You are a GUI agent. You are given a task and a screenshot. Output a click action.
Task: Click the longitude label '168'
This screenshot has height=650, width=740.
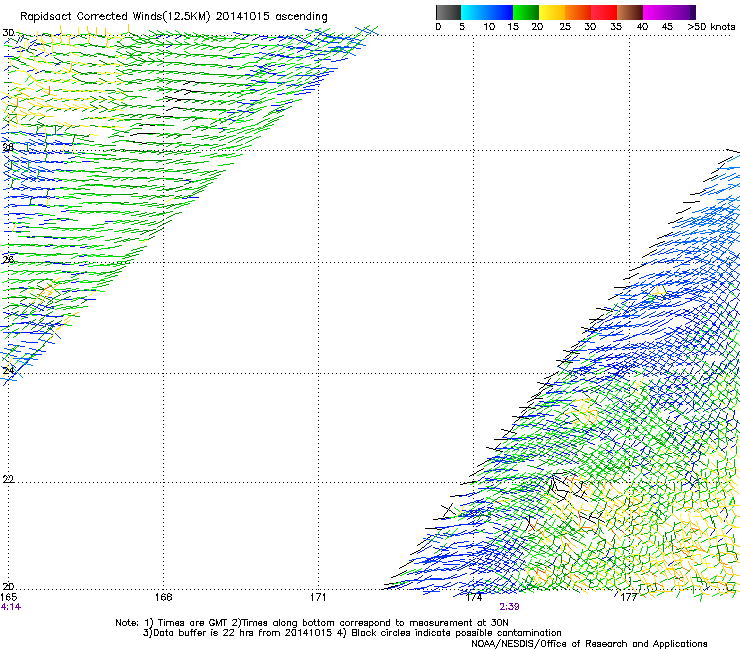163,597
